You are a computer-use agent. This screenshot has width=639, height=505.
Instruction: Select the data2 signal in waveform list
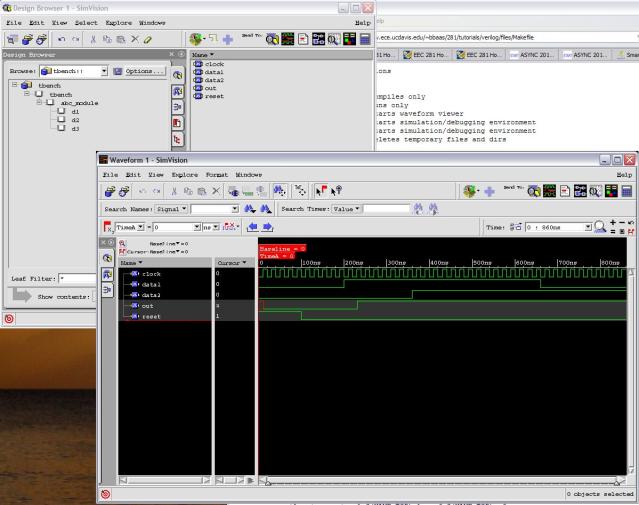coord(151,297)
